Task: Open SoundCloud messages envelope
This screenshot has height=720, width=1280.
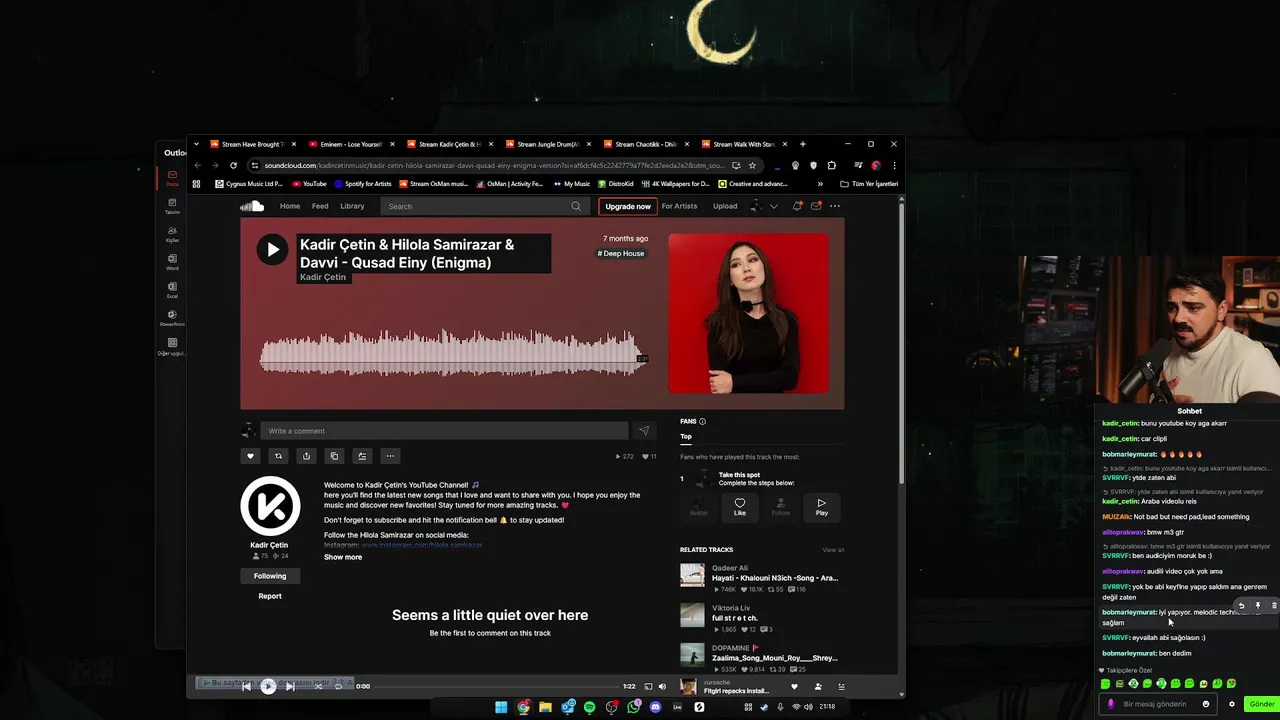Action: point(816,206)
